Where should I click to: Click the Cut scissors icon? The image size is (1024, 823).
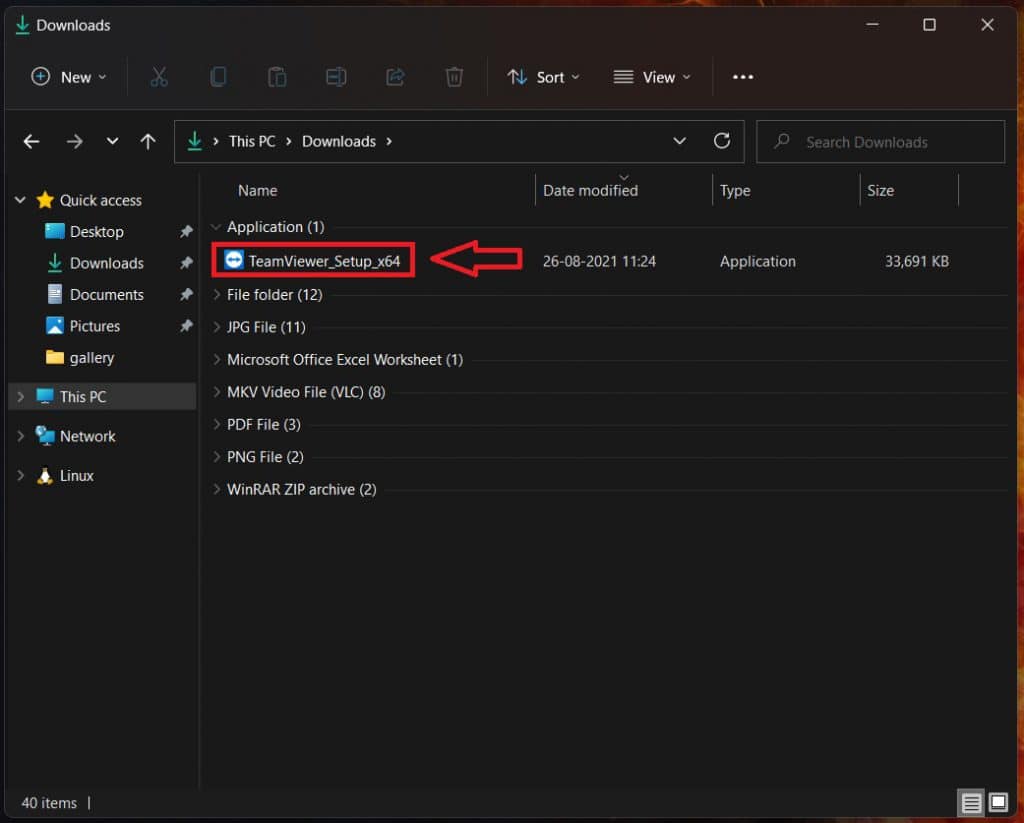159,77
